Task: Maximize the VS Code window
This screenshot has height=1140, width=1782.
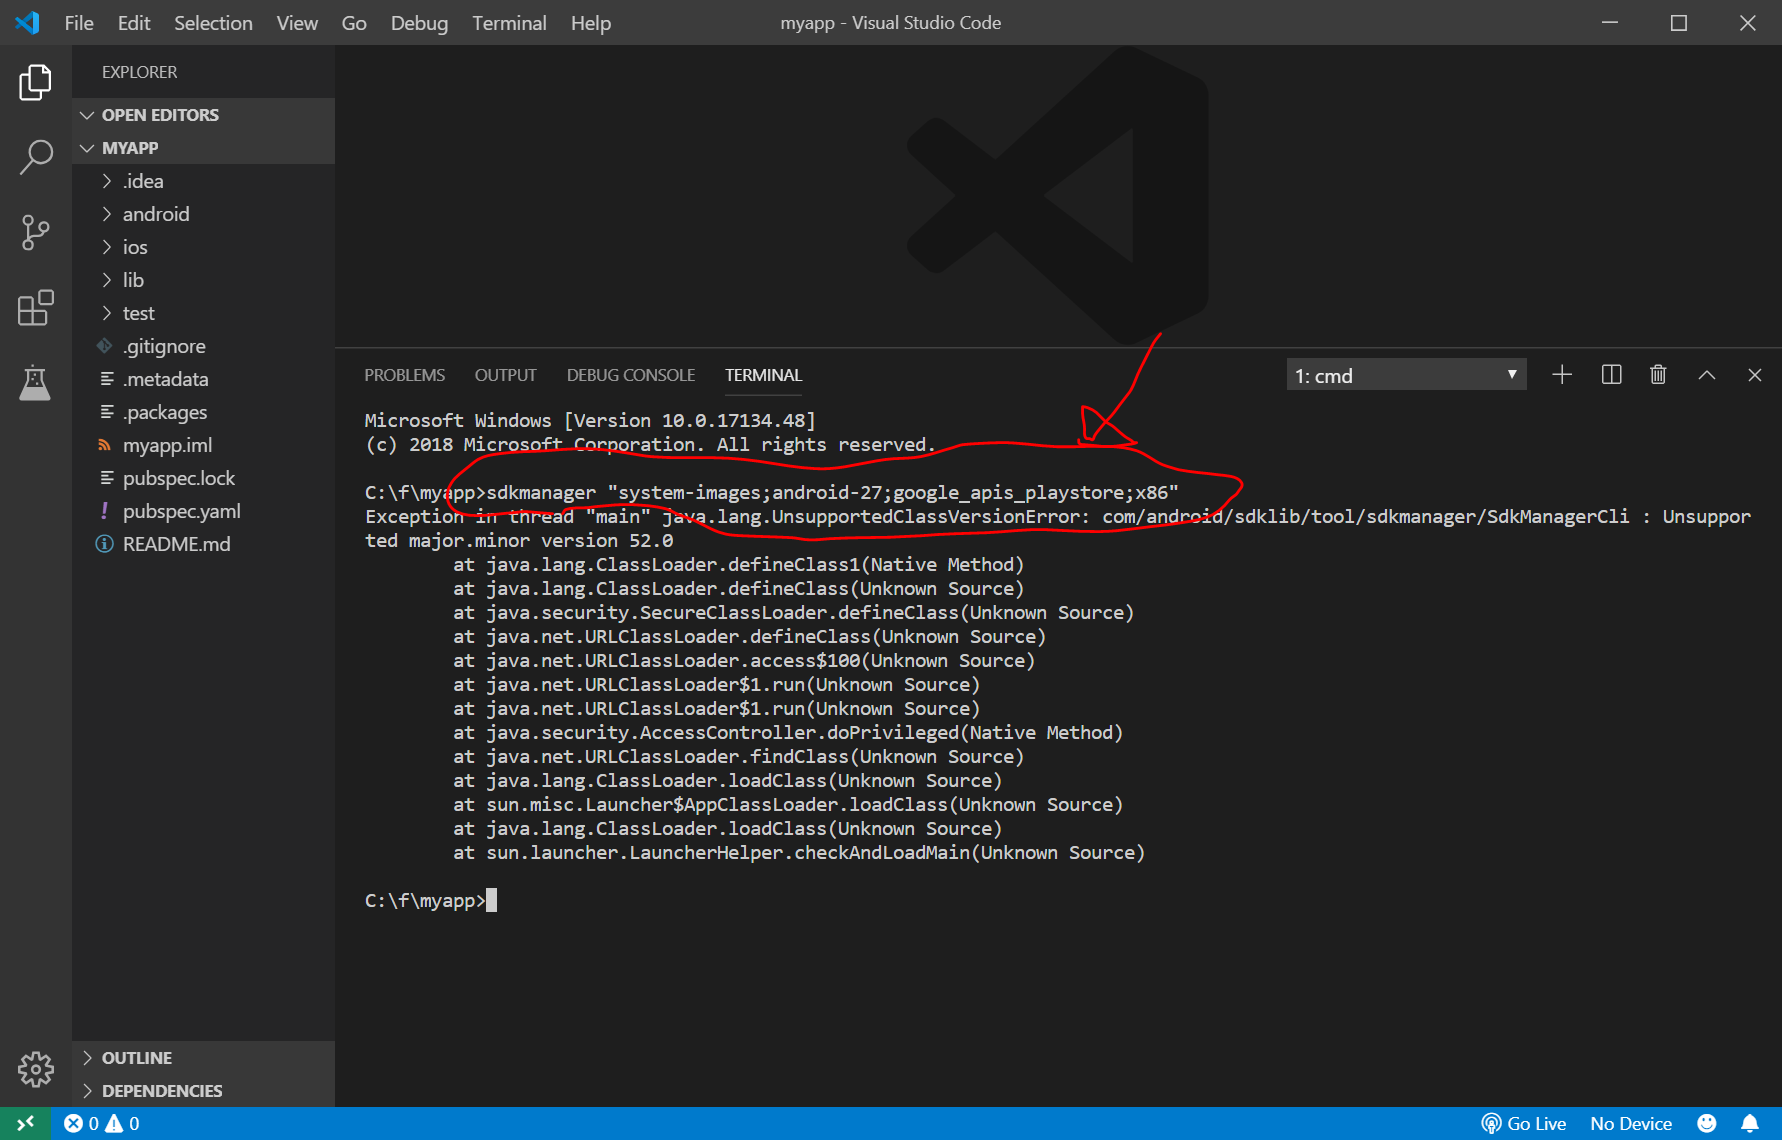Action: (x=1679, y=22)
